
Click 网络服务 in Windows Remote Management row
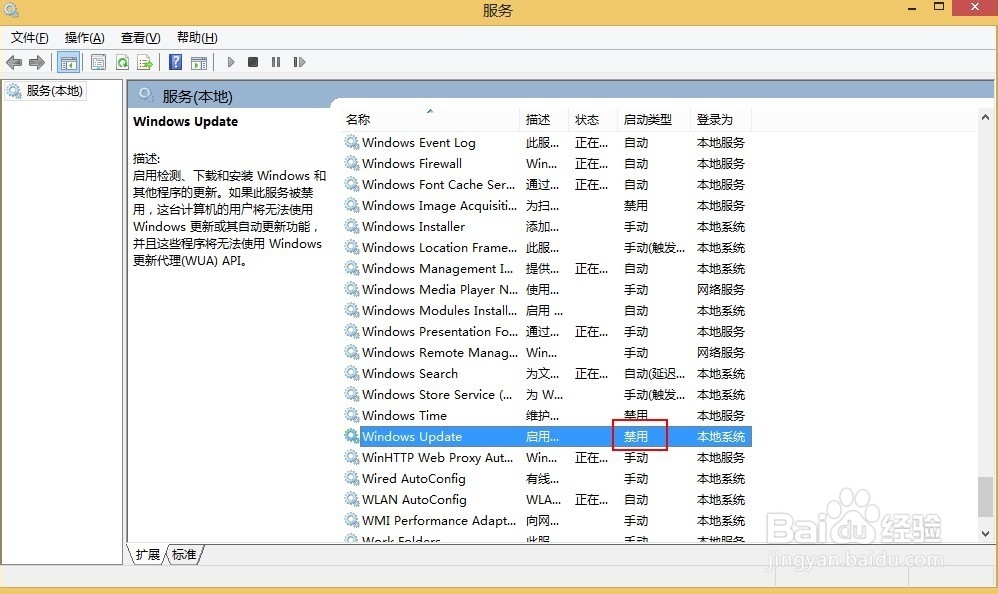click(x=720, y=353)
